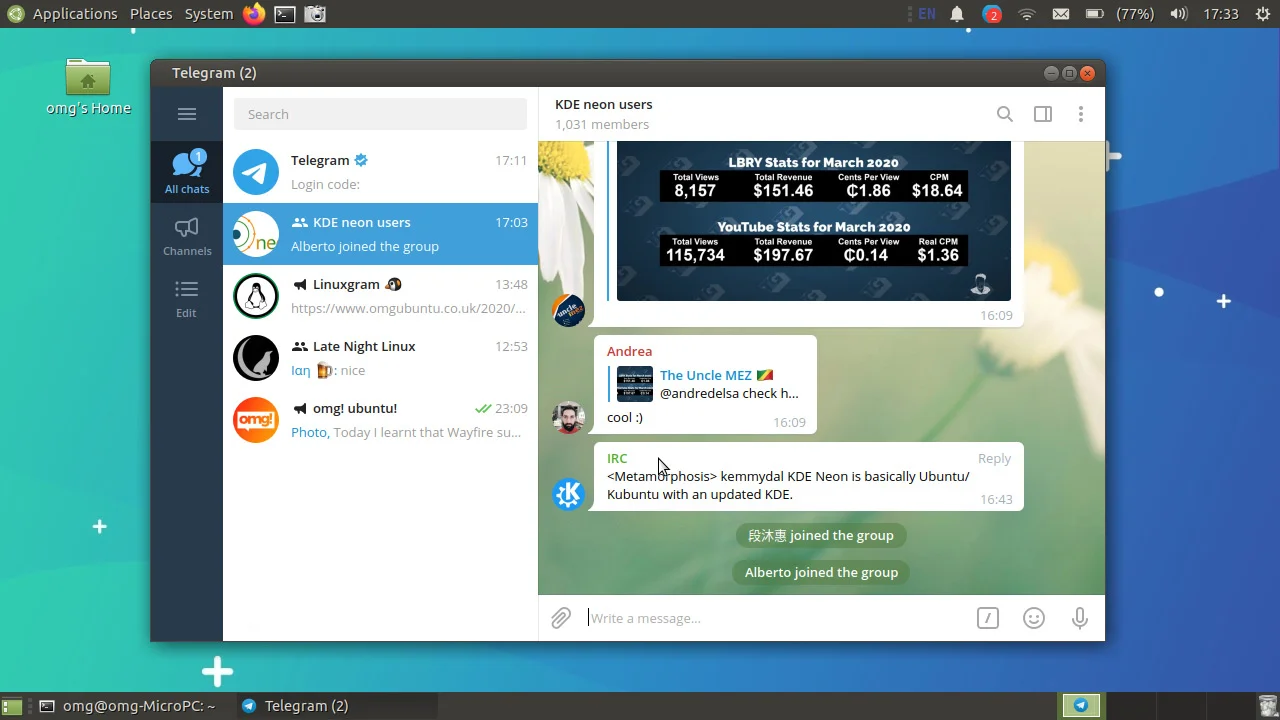Switch to the Channels filter
Screen dimensions: 1280x720
coord(186,235)
